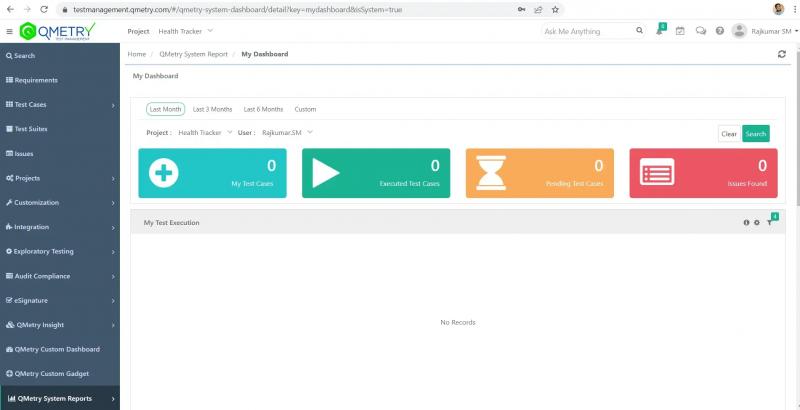Expand the Exploratory Testing sidebar section
The width and height of the screenshot is (800, 410).
(60, 251)
